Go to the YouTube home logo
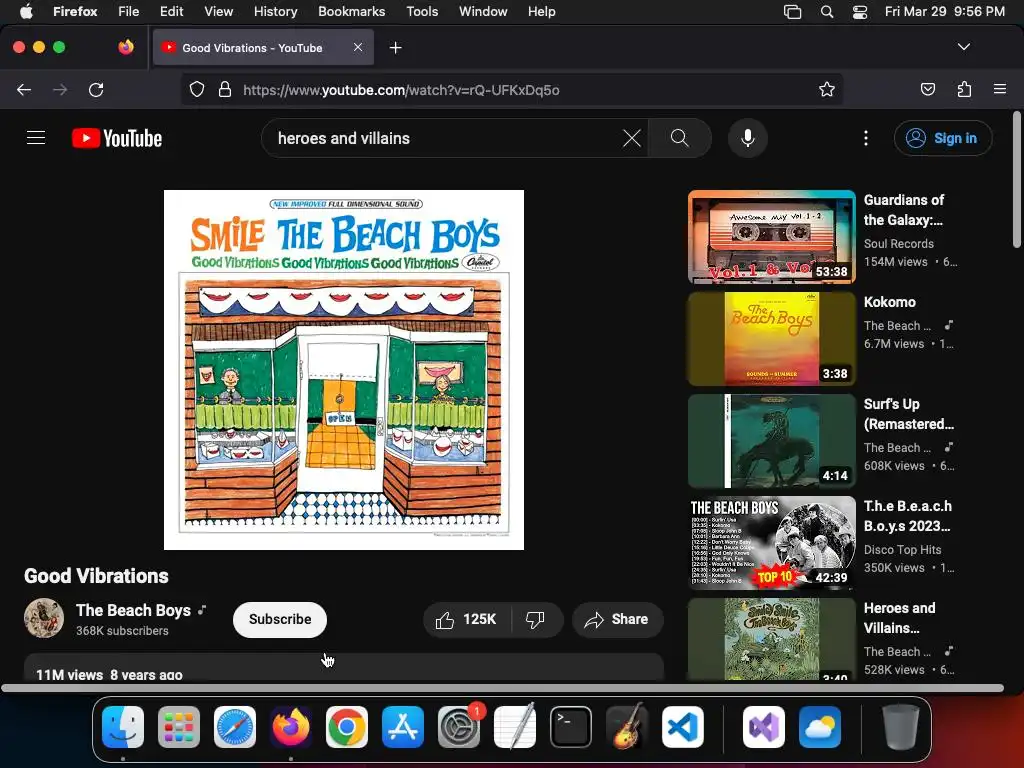Image resolution: width=1024 pixels, height=768 pixels. (x=117, y=138)
